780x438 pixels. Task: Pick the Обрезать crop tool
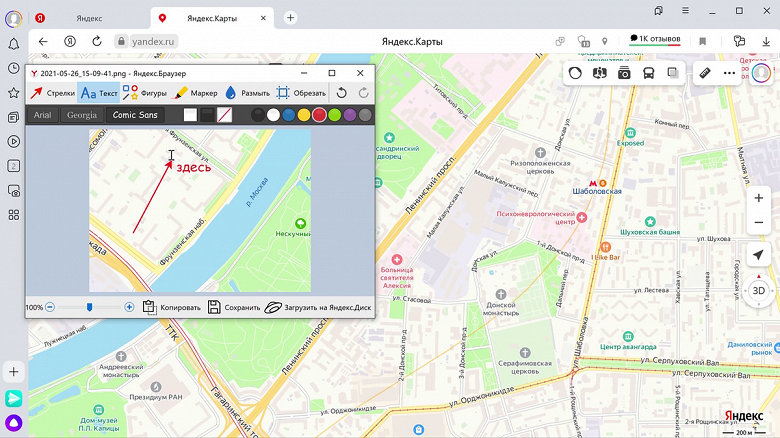coord(300,93)
